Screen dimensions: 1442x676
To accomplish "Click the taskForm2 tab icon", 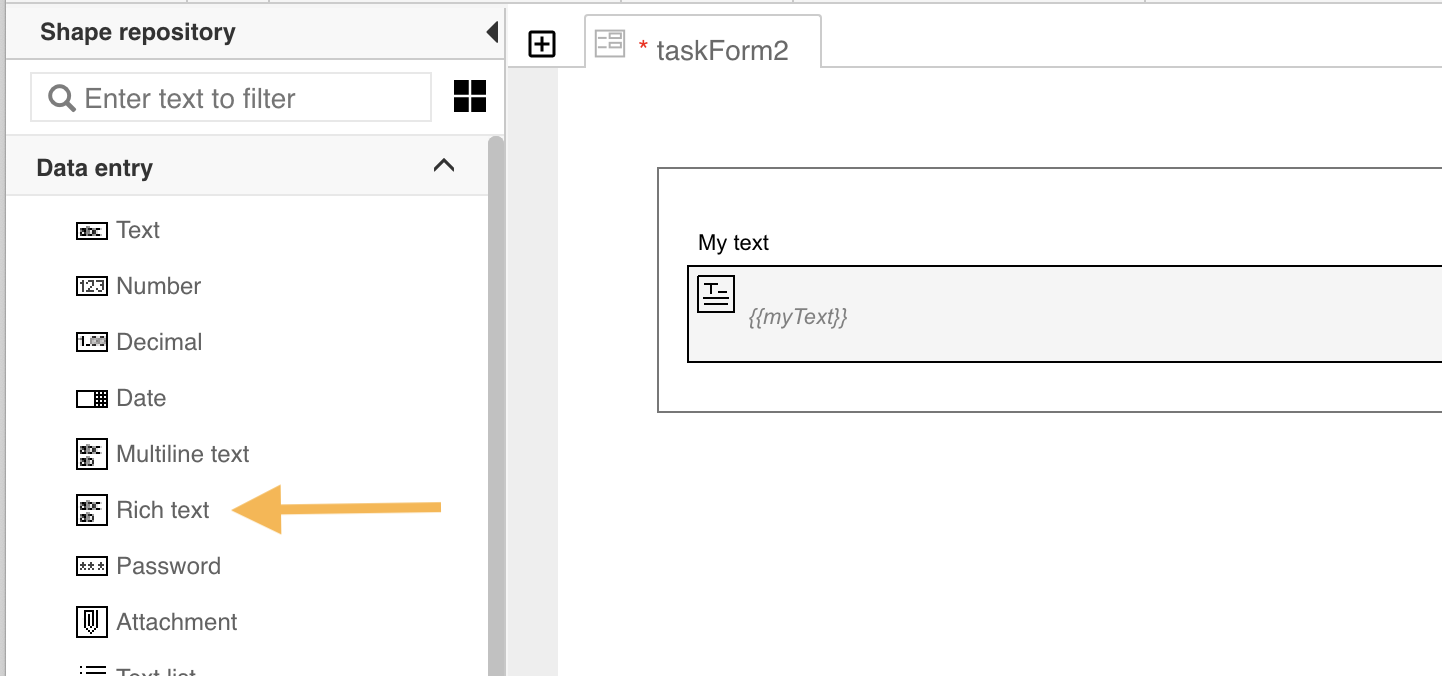I will coord(610,44).
